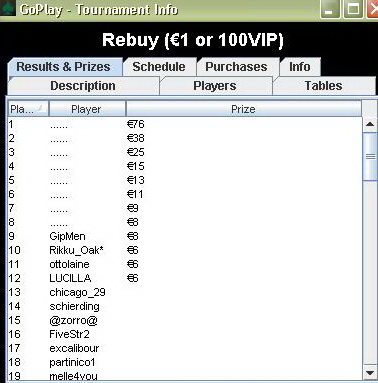378x383 pixels.
Task: Close the Tournament Info window
Action: (373, 10)
